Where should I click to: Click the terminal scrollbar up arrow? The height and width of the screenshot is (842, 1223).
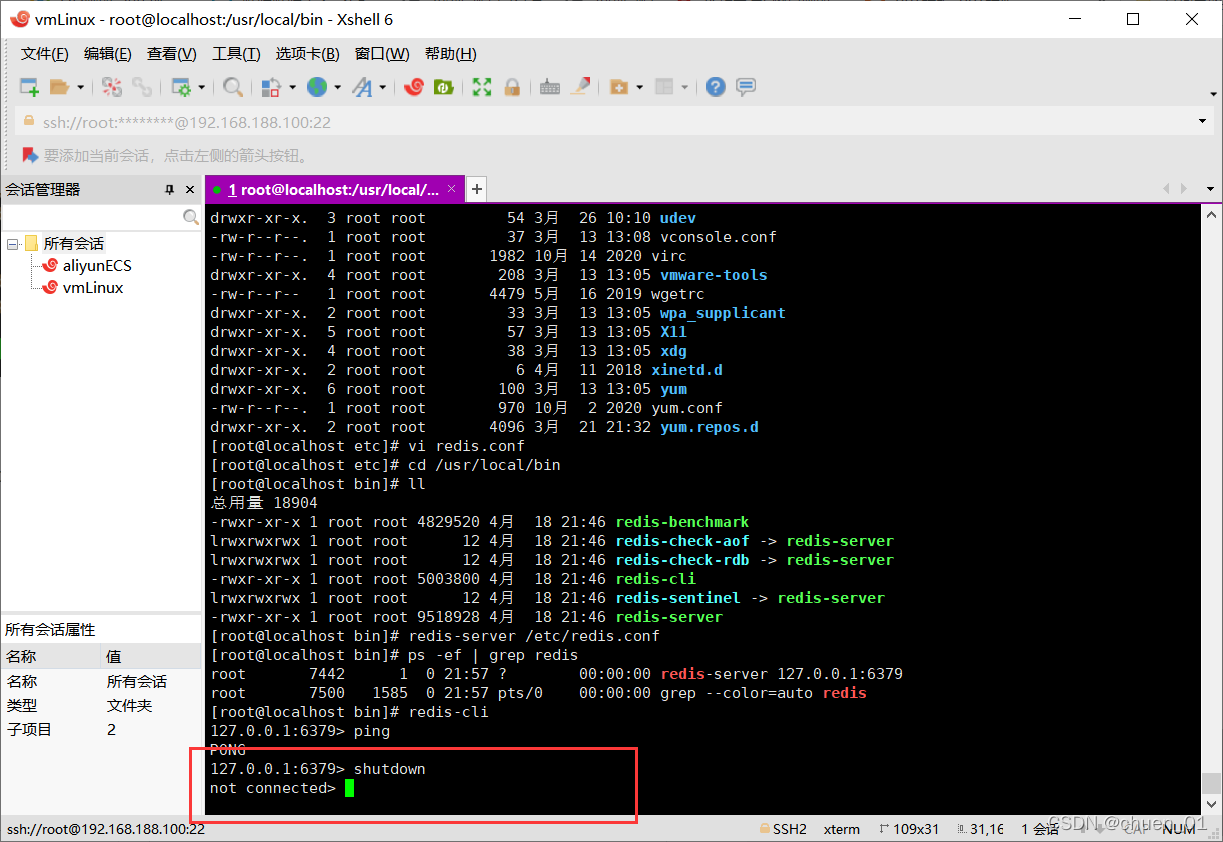(1210, 213)
